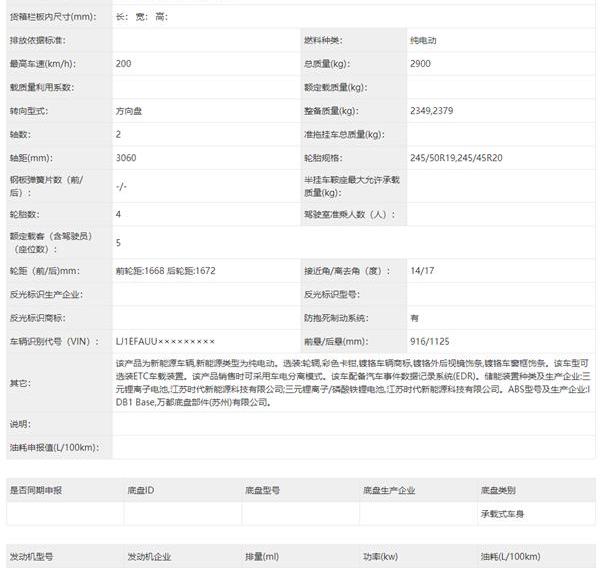600x568 pixels.
Task: Select the approach/departure angle value 14/17
Action: (x=422, y=271)
